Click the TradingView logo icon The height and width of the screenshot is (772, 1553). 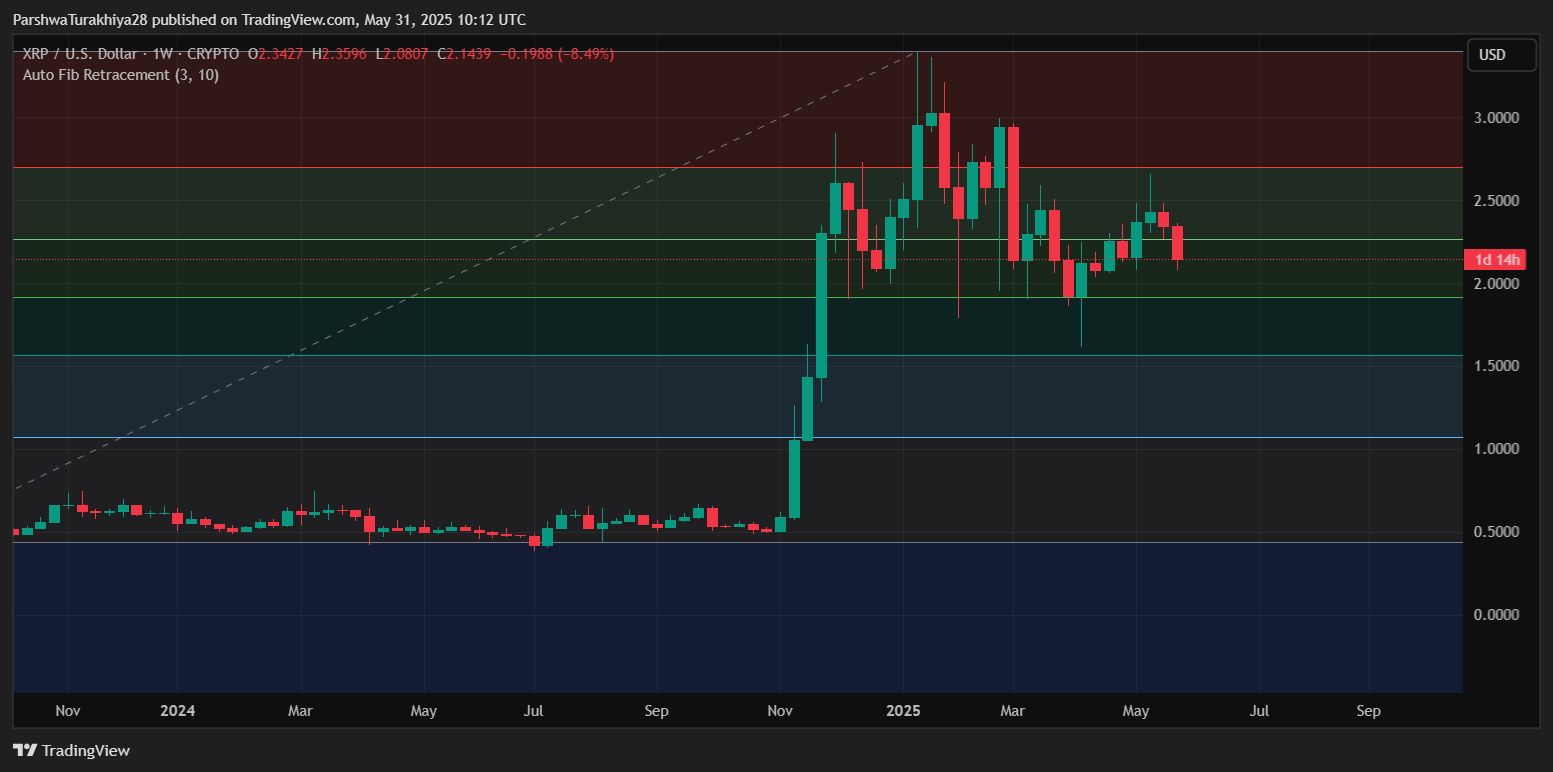click(25, 750)
